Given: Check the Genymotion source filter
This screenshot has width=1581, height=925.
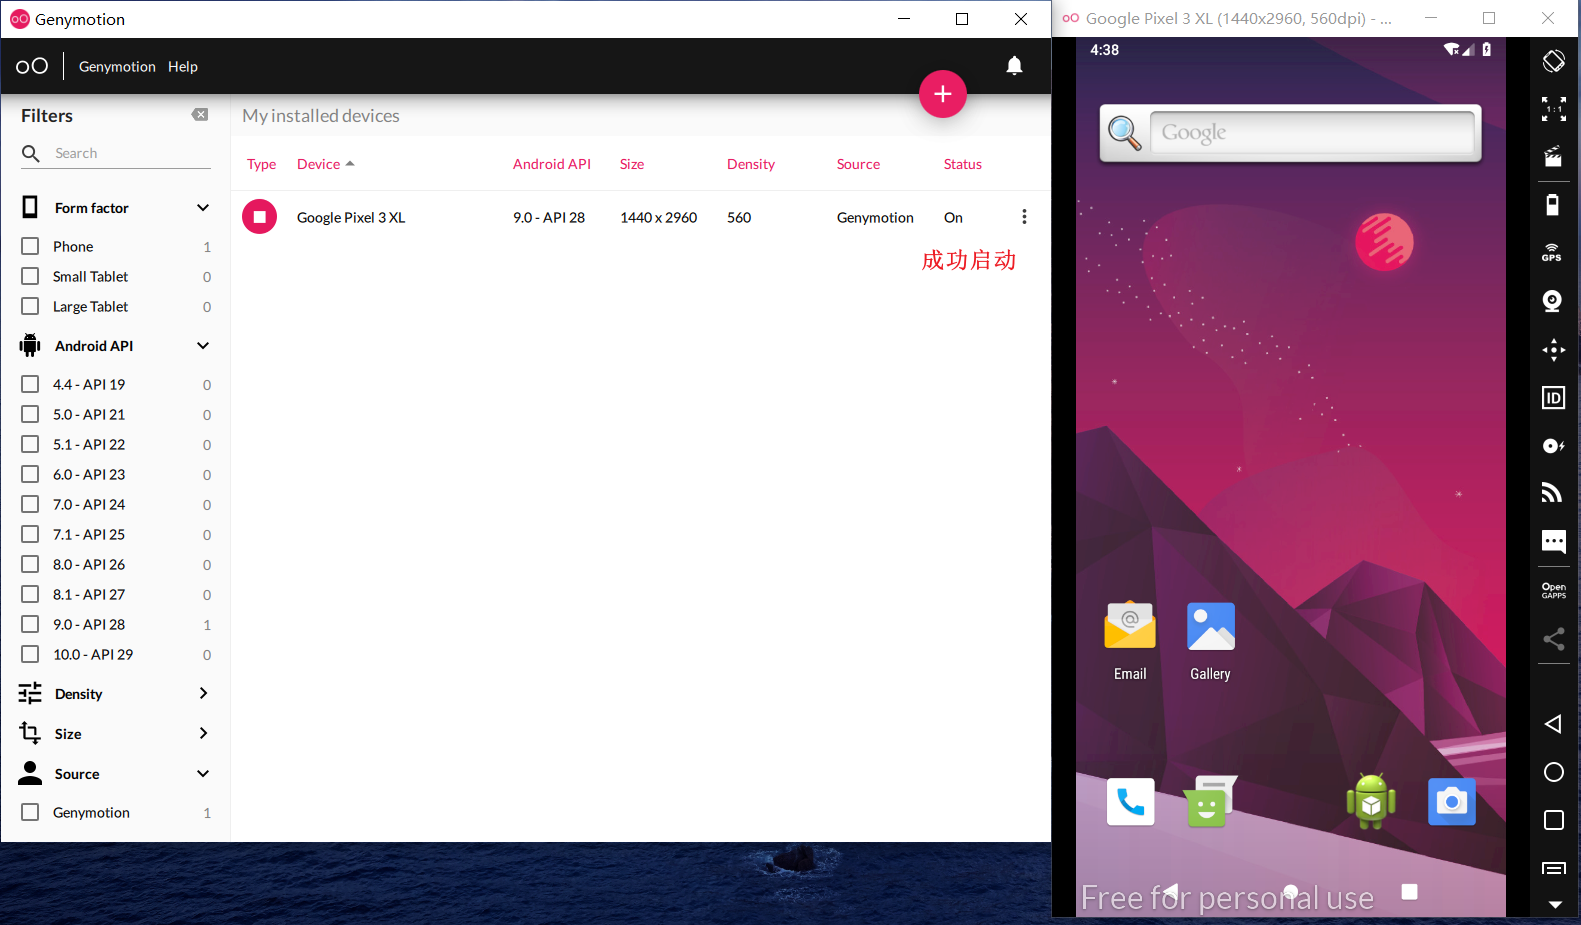Looking at the screenshot, I should tap(30, 812).
